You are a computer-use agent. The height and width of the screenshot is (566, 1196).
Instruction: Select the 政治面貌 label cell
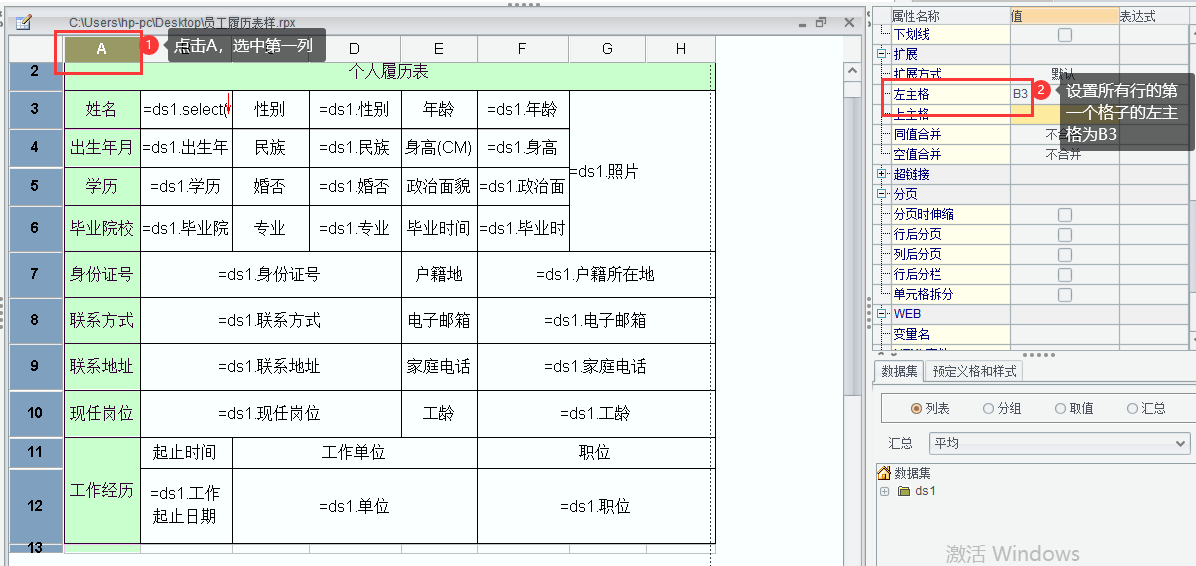(x=439, y=187)
